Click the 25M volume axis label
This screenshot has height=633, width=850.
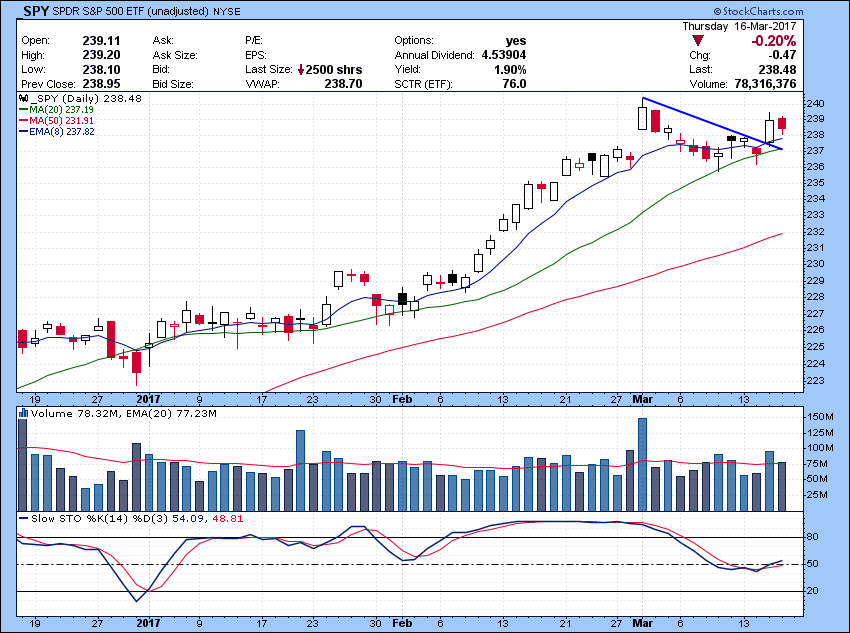(x=818, y=495)
